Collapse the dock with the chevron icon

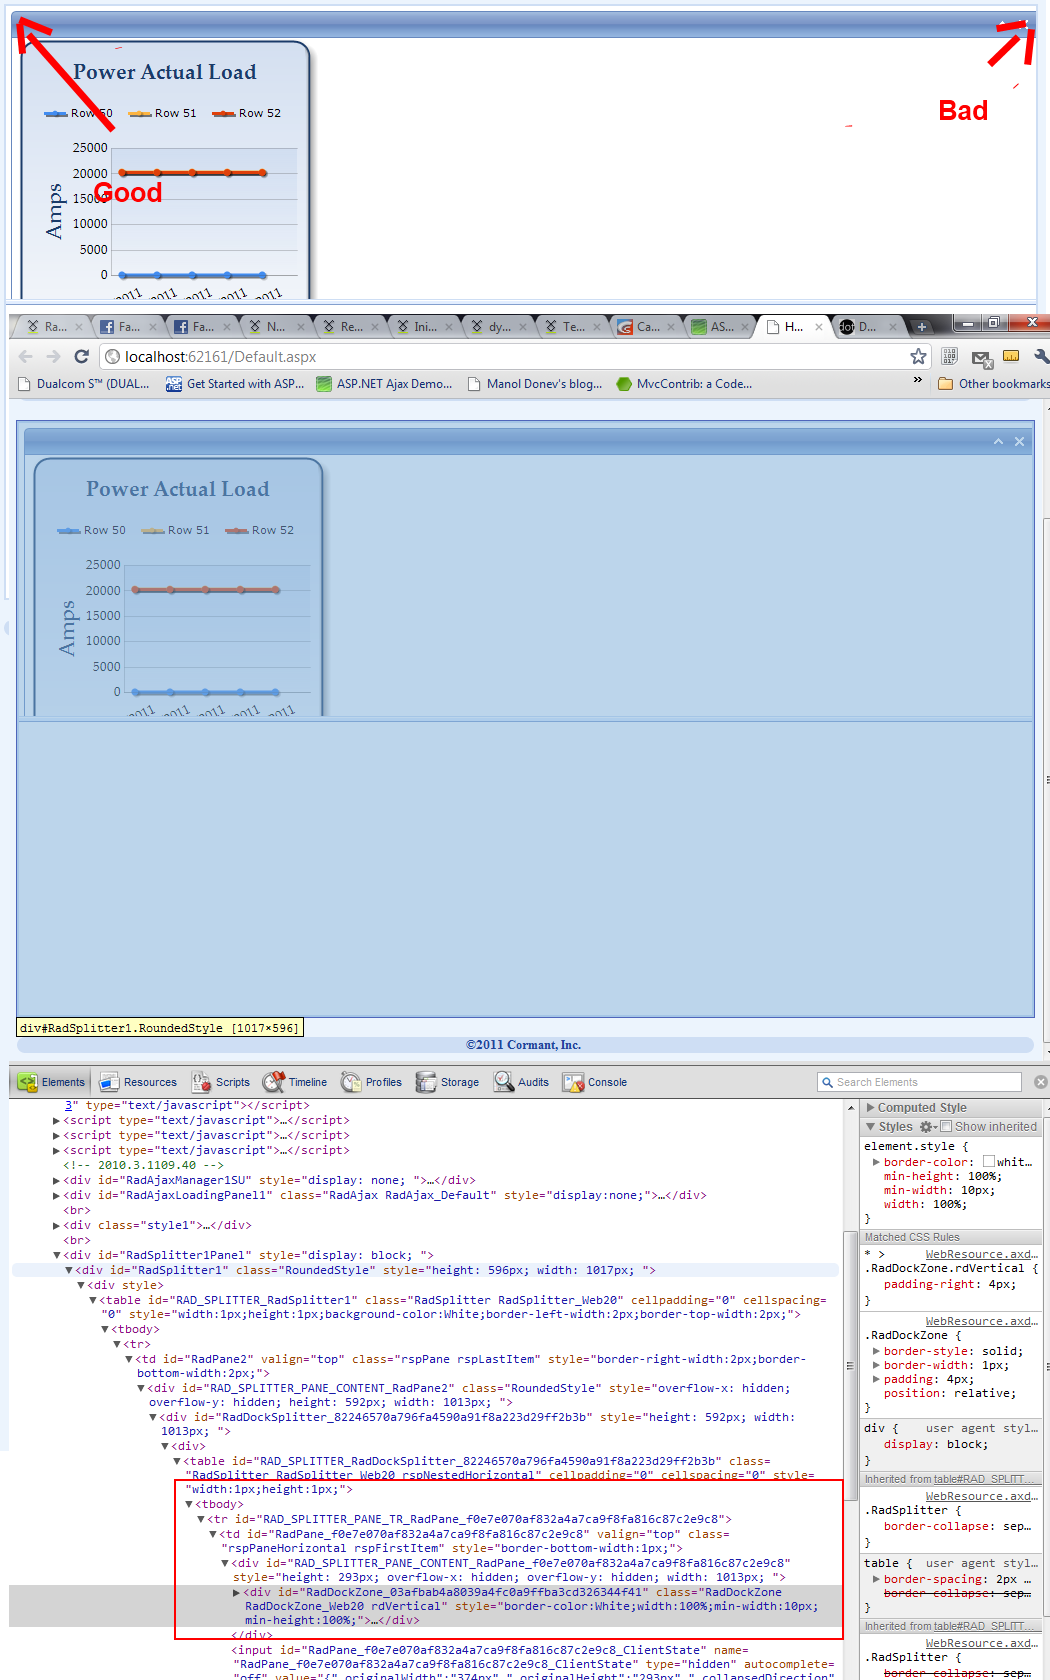pyautogui.click(x=998, y=441)
